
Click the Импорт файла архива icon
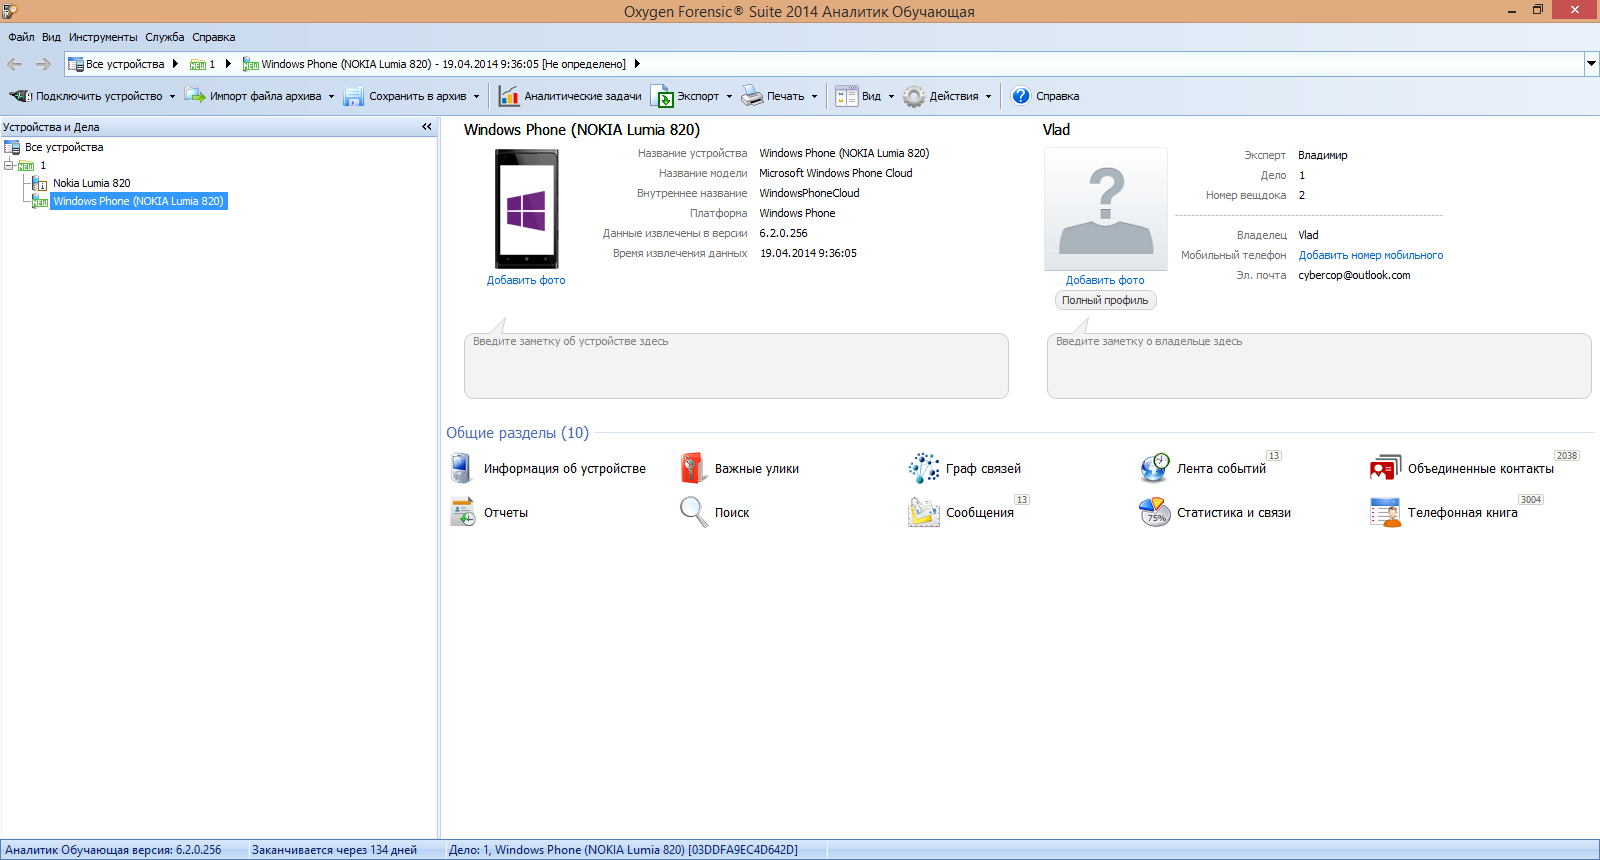[x=195, y=96]
